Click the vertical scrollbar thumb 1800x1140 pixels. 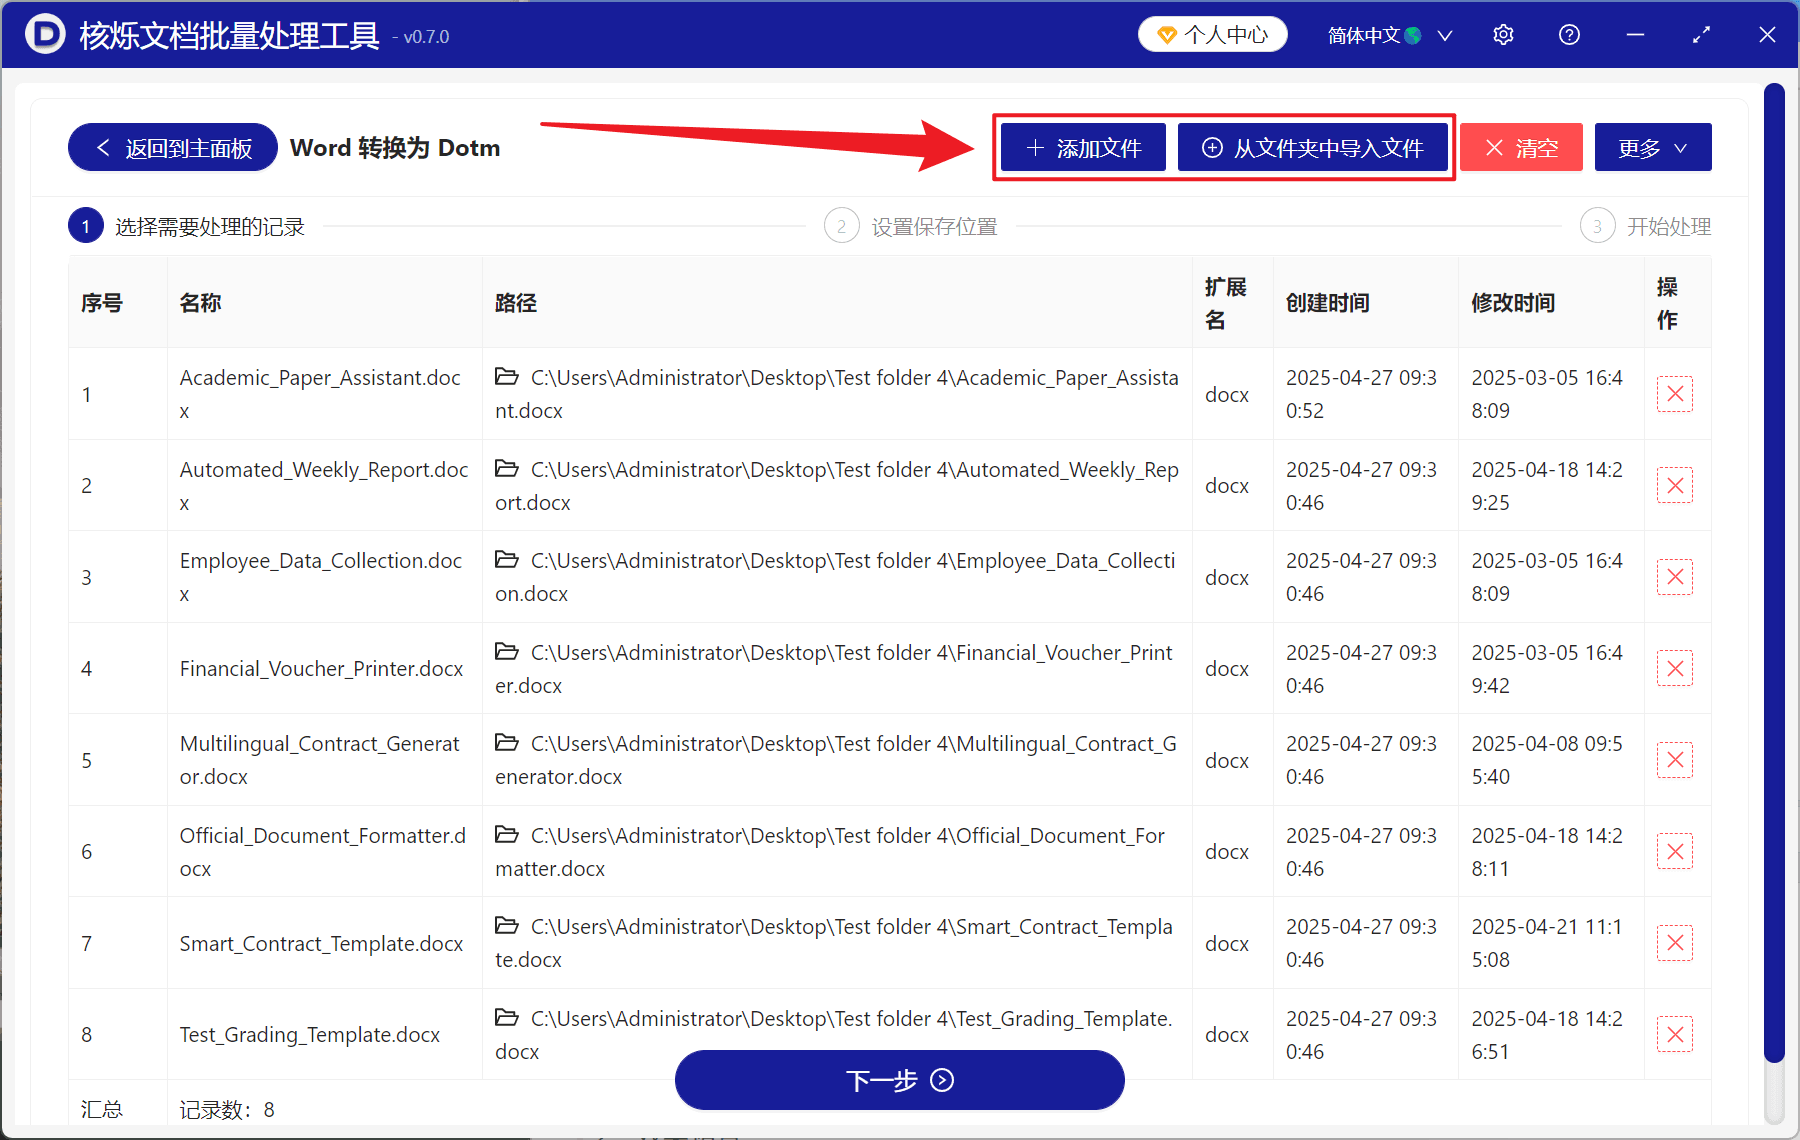[1774, 573]
